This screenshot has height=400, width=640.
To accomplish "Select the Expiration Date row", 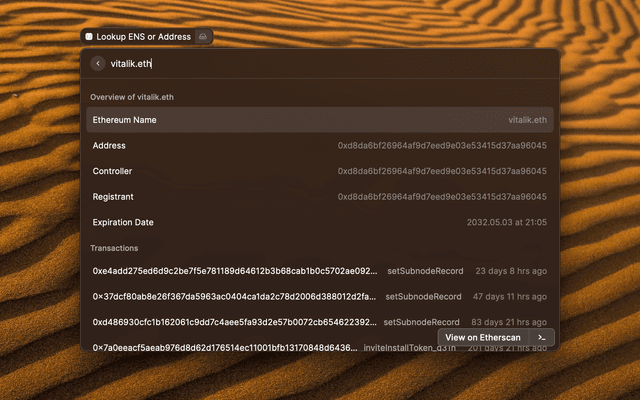I will [x=319, y=222].
